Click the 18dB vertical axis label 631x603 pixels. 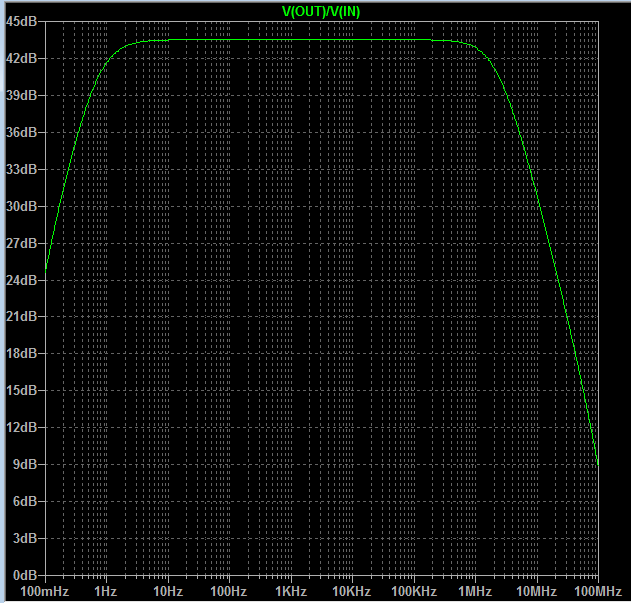point(21,353)
